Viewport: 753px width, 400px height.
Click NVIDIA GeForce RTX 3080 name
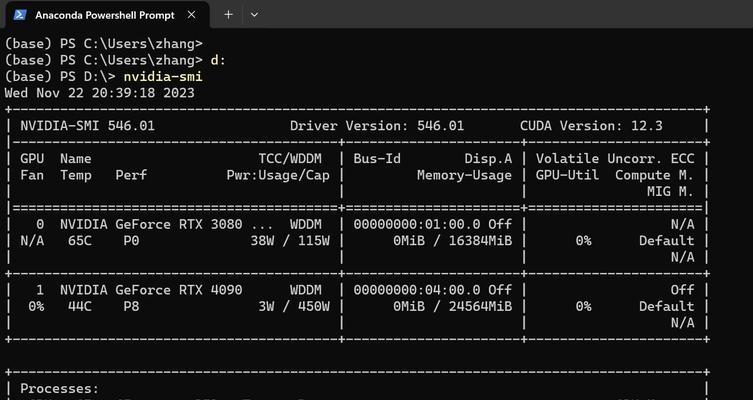click(151, 224)
